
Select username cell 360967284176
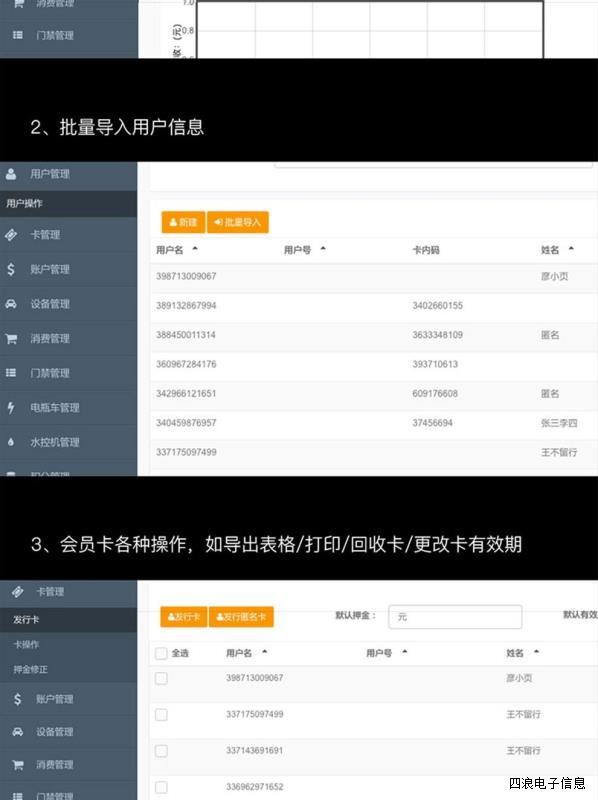coord(186,364)
